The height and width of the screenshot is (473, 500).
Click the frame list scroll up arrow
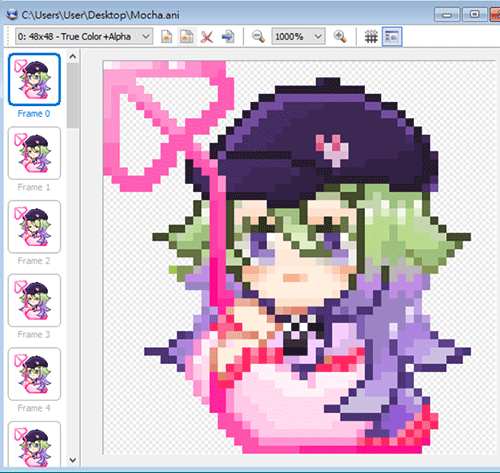pos(73,56)
